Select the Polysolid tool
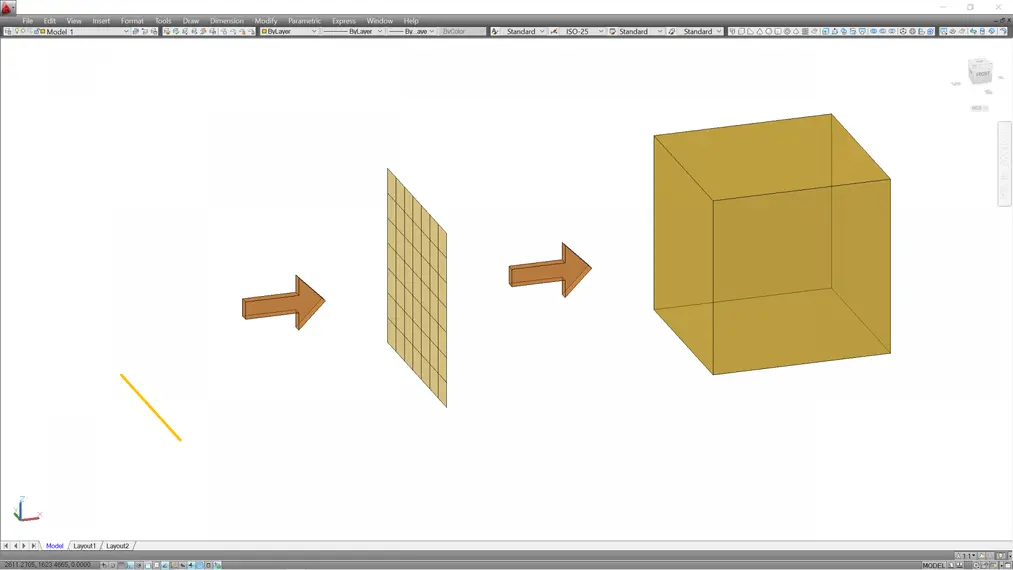 (x=732, y=31)
